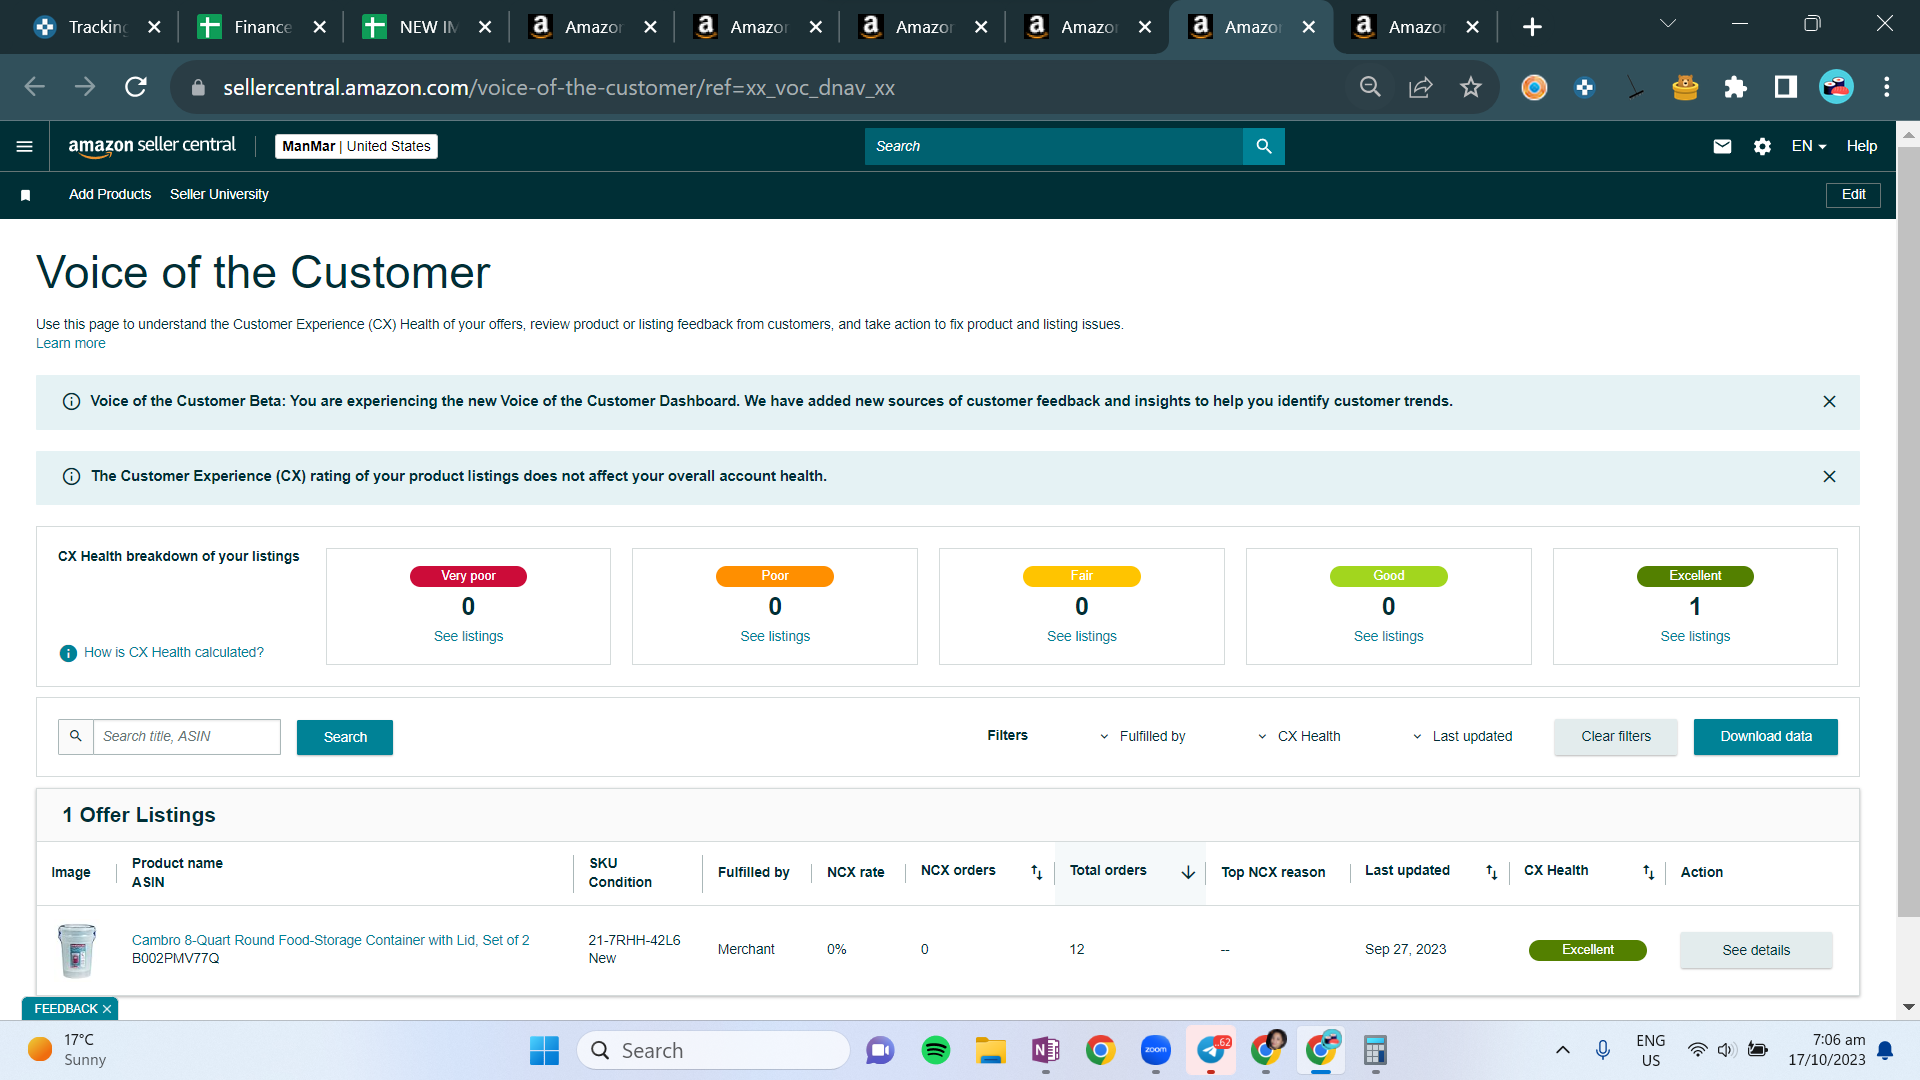Click the Edit button in navigation bar
This screenshot has height=1080, width=1920.
coord(1853,195)
